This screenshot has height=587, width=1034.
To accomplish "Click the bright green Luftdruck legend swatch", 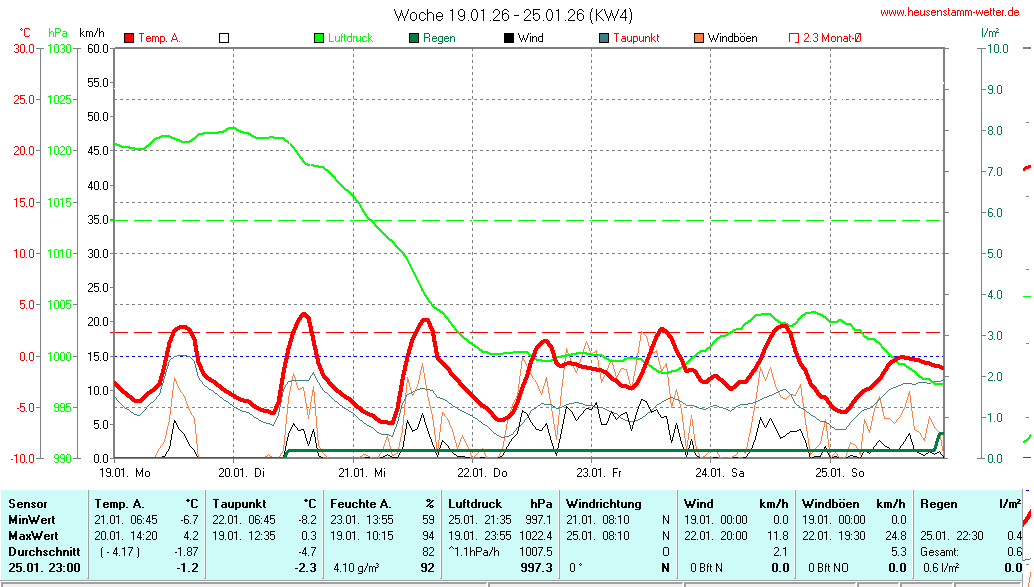I will pos(319,38).
